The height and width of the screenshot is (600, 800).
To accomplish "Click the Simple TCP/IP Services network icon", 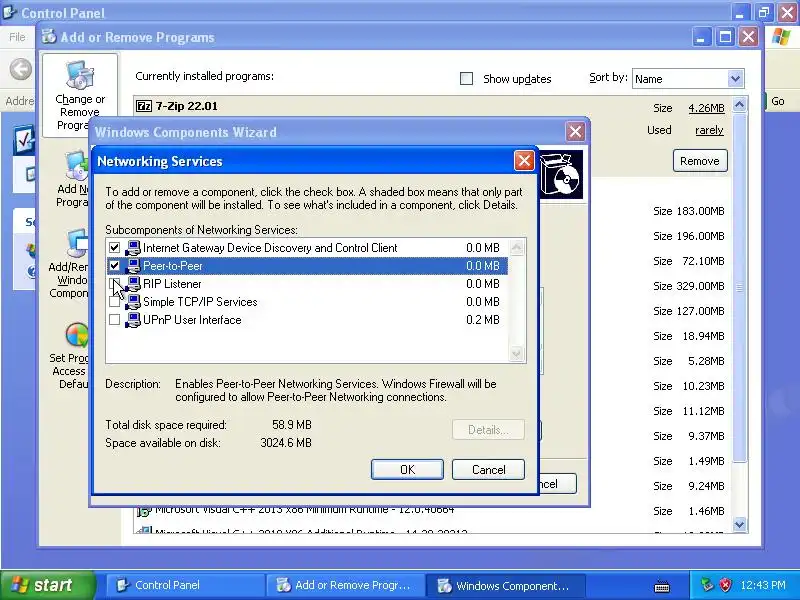I will click(x=133, y=302).
